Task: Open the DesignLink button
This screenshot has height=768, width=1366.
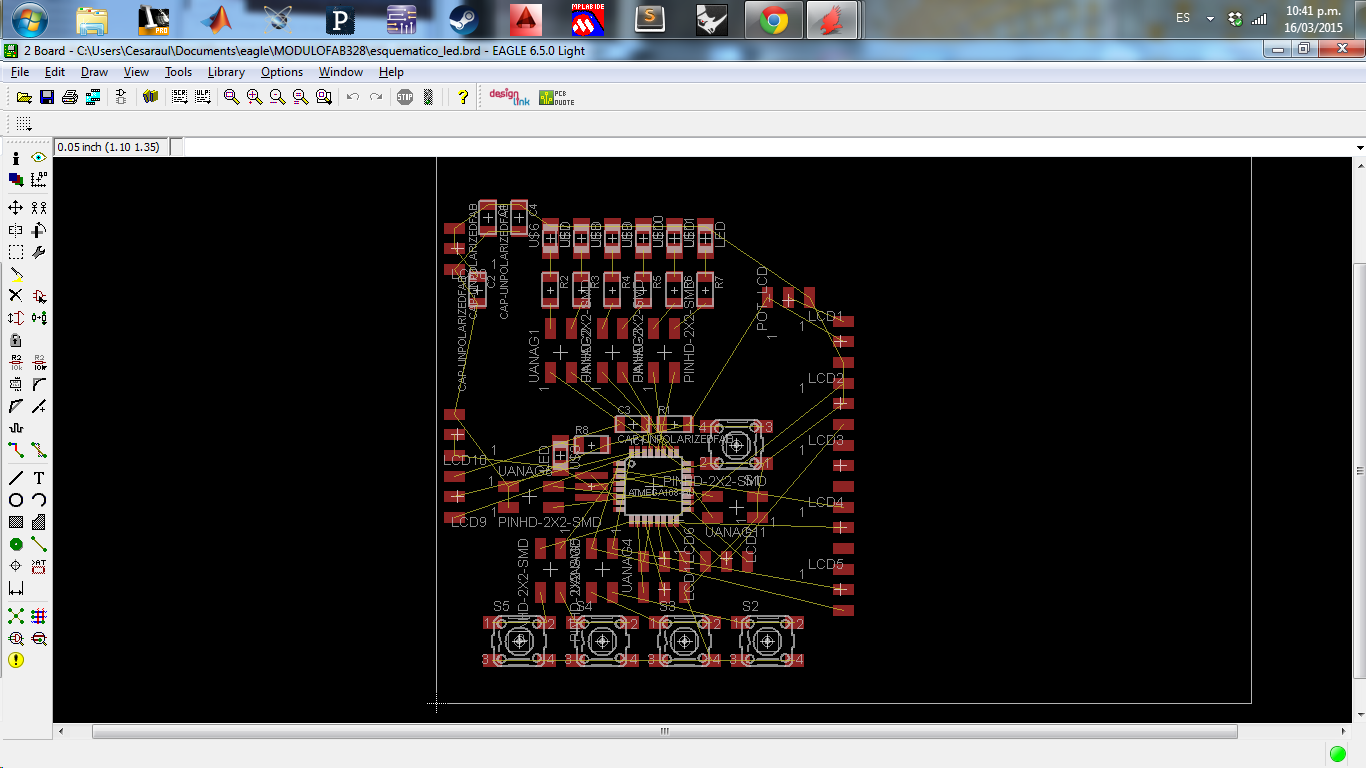Action: [508, 97]
